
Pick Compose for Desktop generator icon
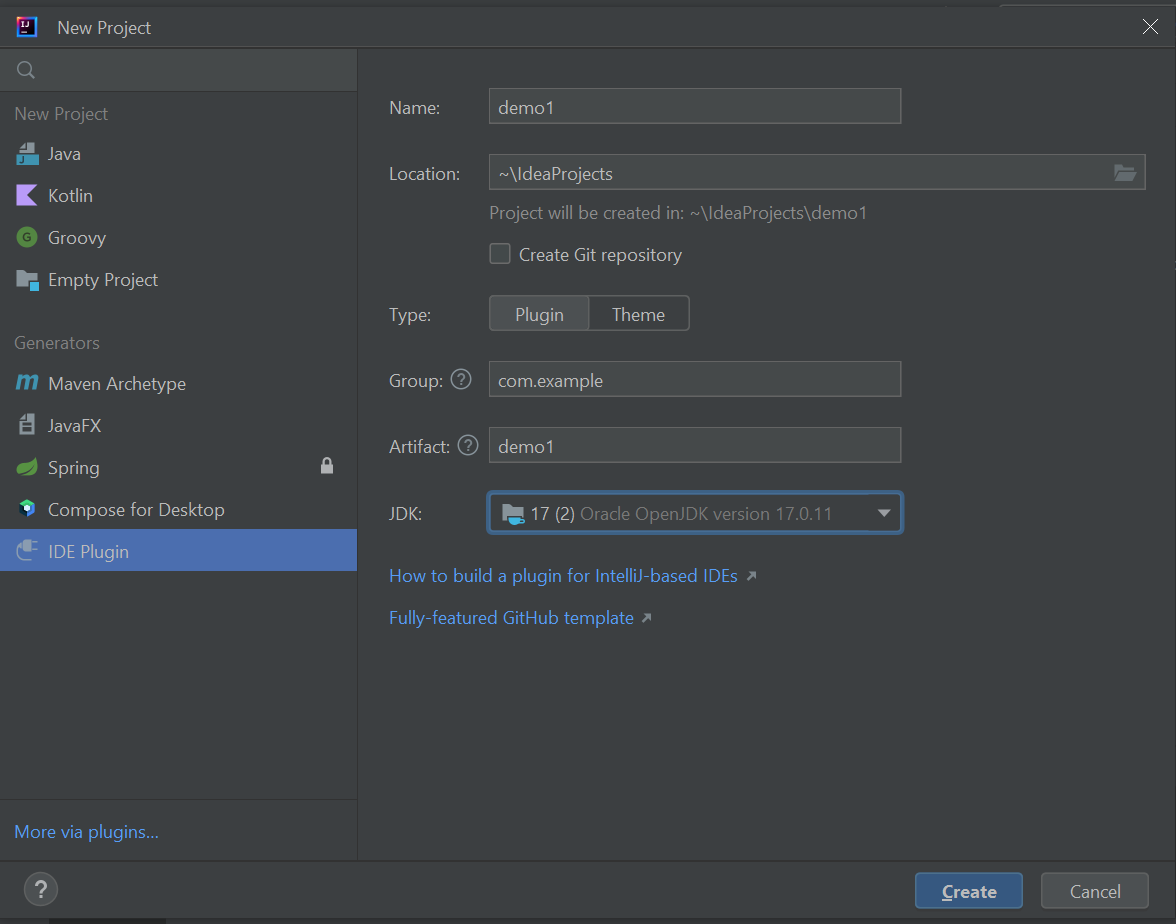tap(29, 509)
